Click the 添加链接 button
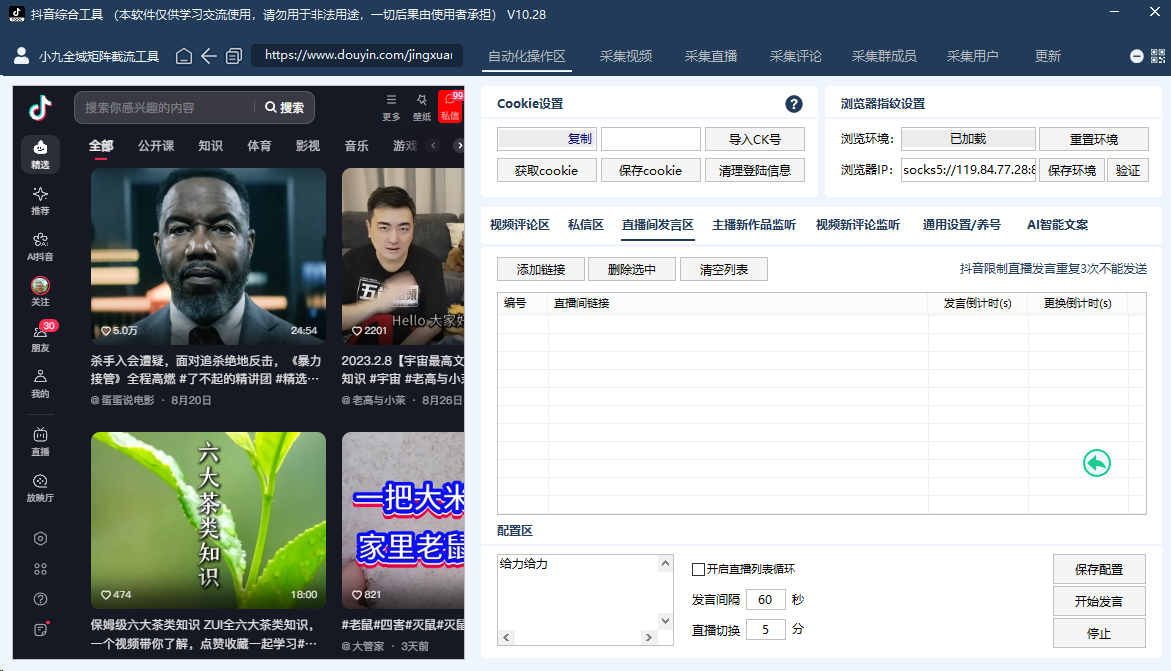1171x671 pixels. pos(540,269)
